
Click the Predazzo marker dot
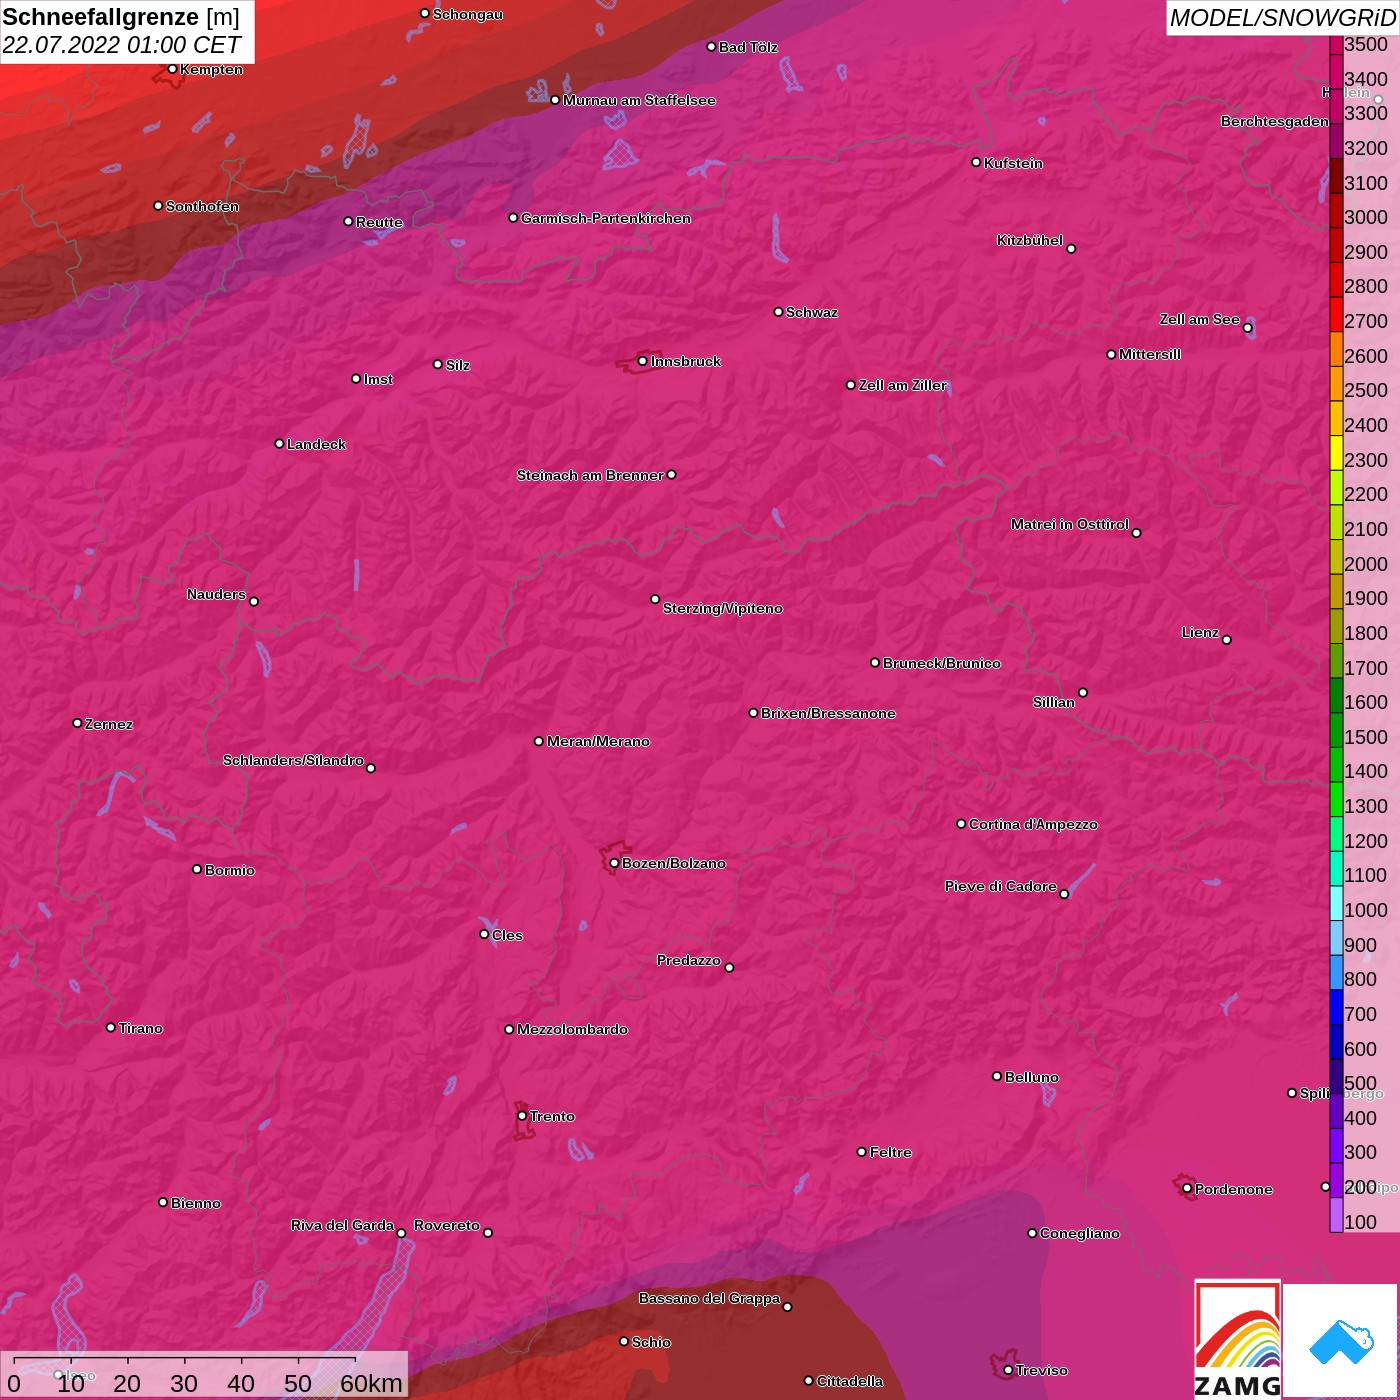click(x=729, y=967)
